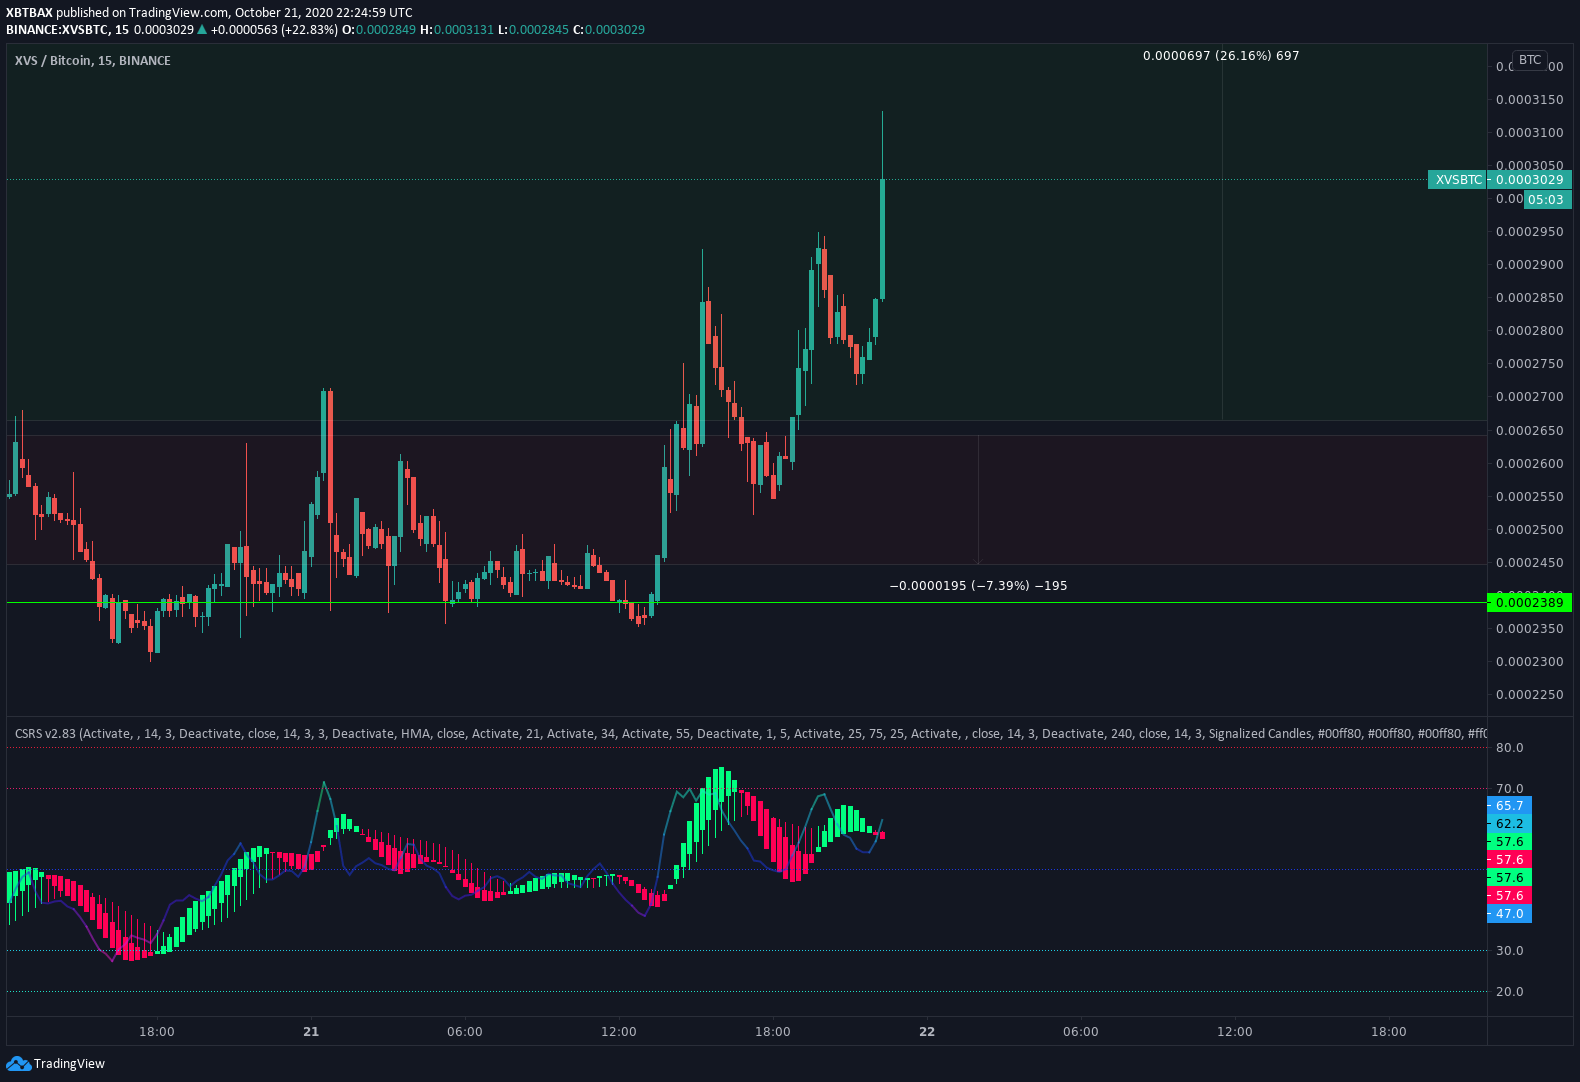Click the 80.0 indicator scale value

pos(1510,748)
